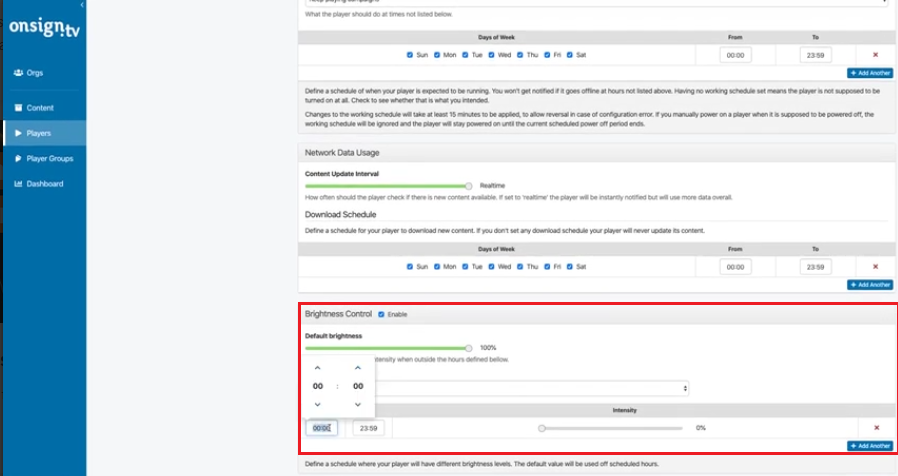Disable the Brightness Control Enable checkbox

point(381,314)
